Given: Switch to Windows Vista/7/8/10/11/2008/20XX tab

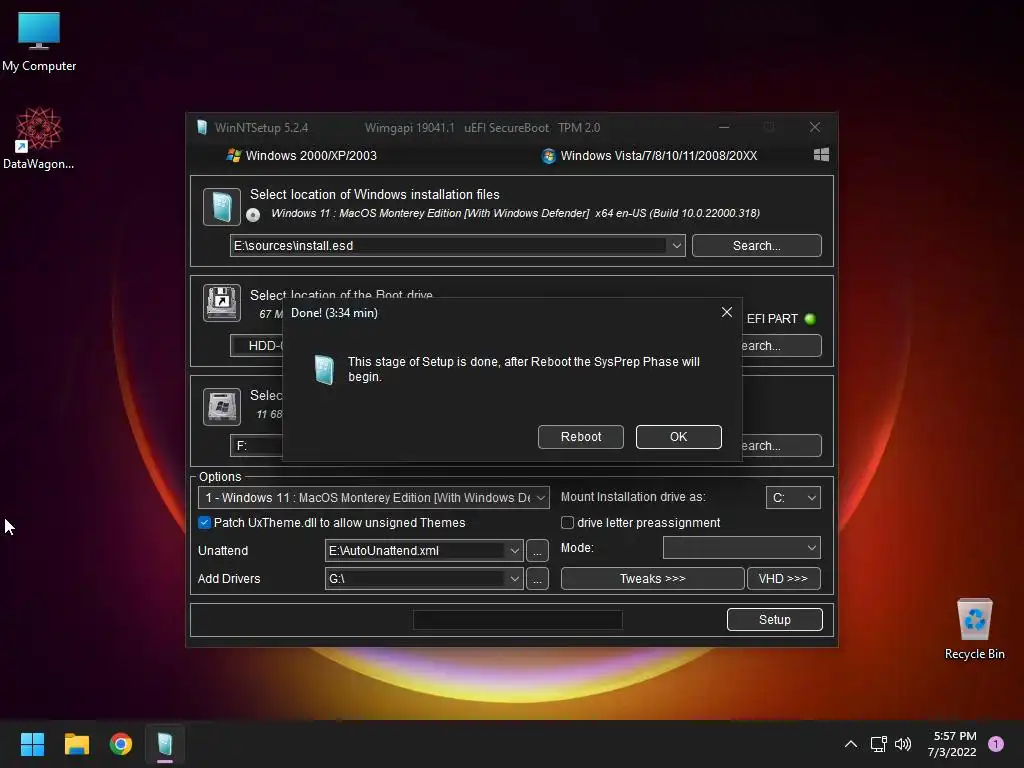Looking at the screenshot, I should click(x=650, y=155).
